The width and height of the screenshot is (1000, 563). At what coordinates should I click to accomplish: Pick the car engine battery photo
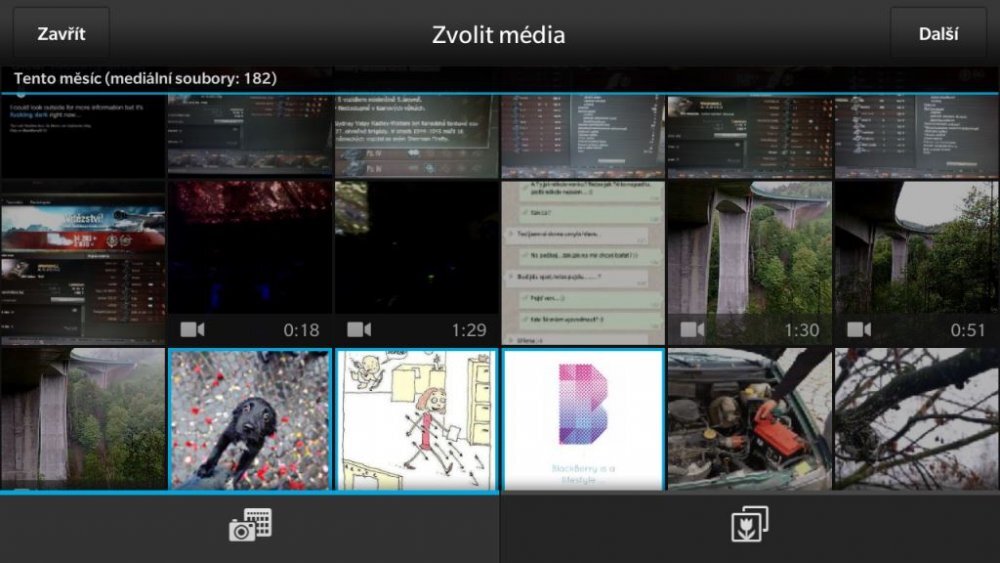point(749,419)
